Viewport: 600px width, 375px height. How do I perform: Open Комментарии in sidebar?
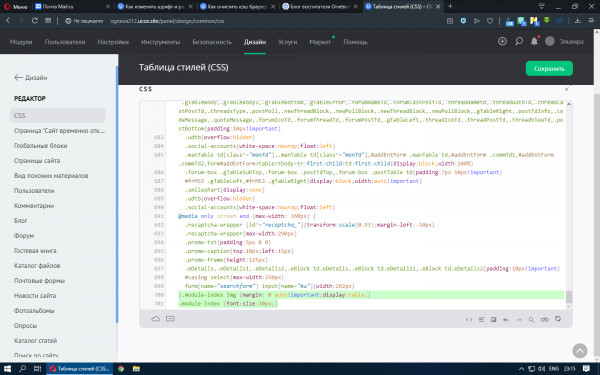pos(34,205)
